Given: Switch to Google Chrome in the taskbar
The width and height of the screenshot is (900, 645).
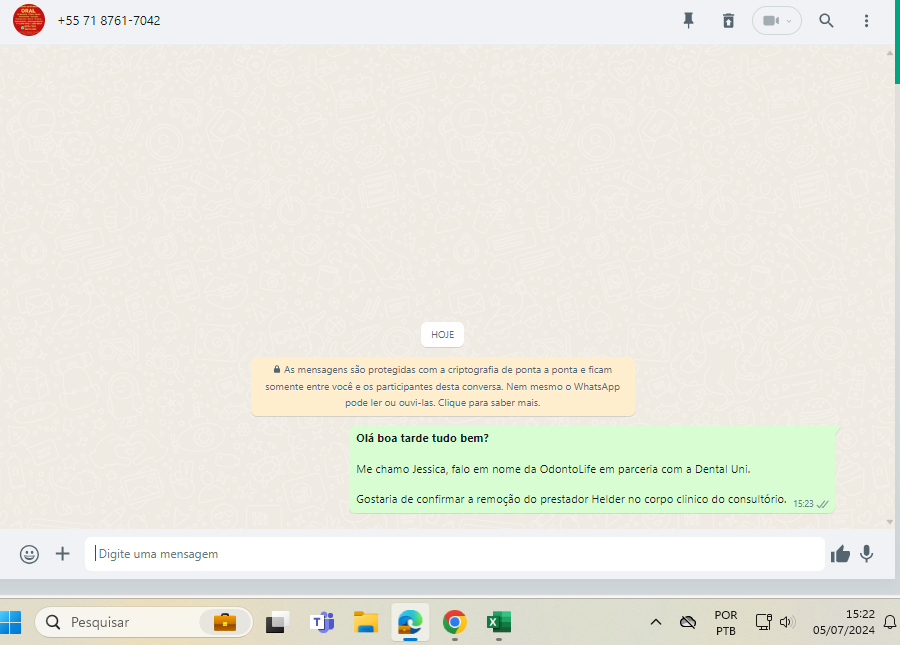Looking at the screenshot, I should (x=455, y=622).
